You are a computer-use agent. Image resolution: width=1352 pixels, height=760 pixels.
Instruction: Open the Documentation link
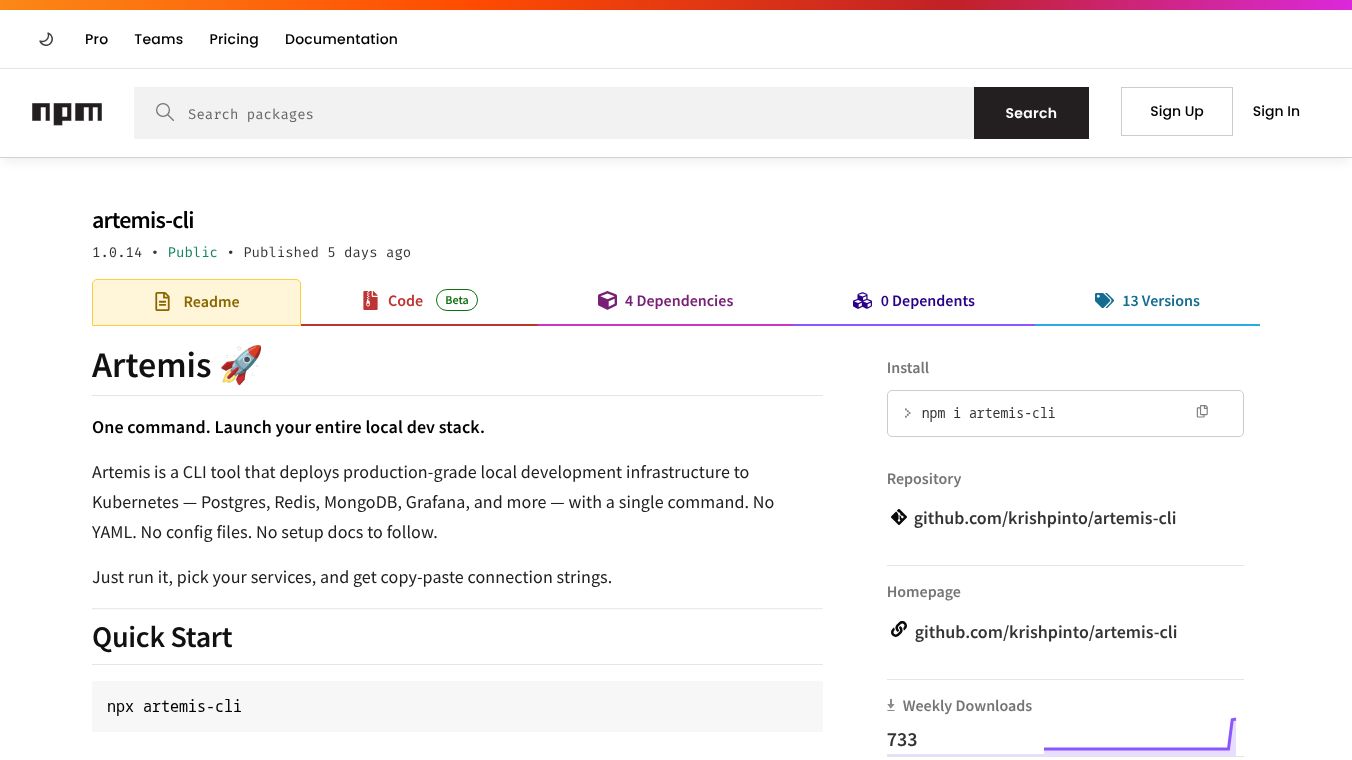(341, 39)
